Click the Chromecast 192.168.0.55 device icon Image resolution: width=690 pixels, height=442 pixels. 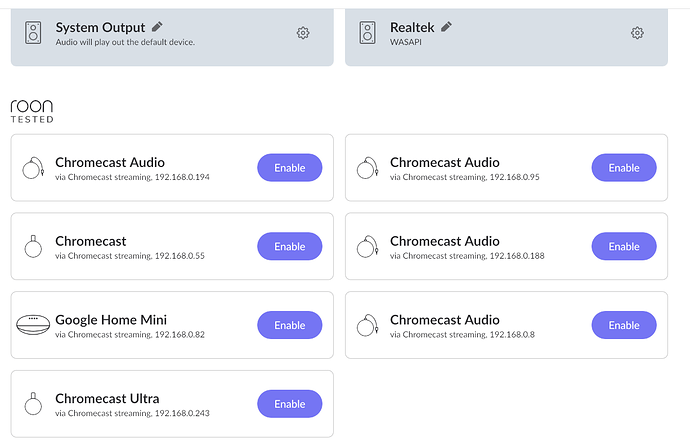coord(33,246)
